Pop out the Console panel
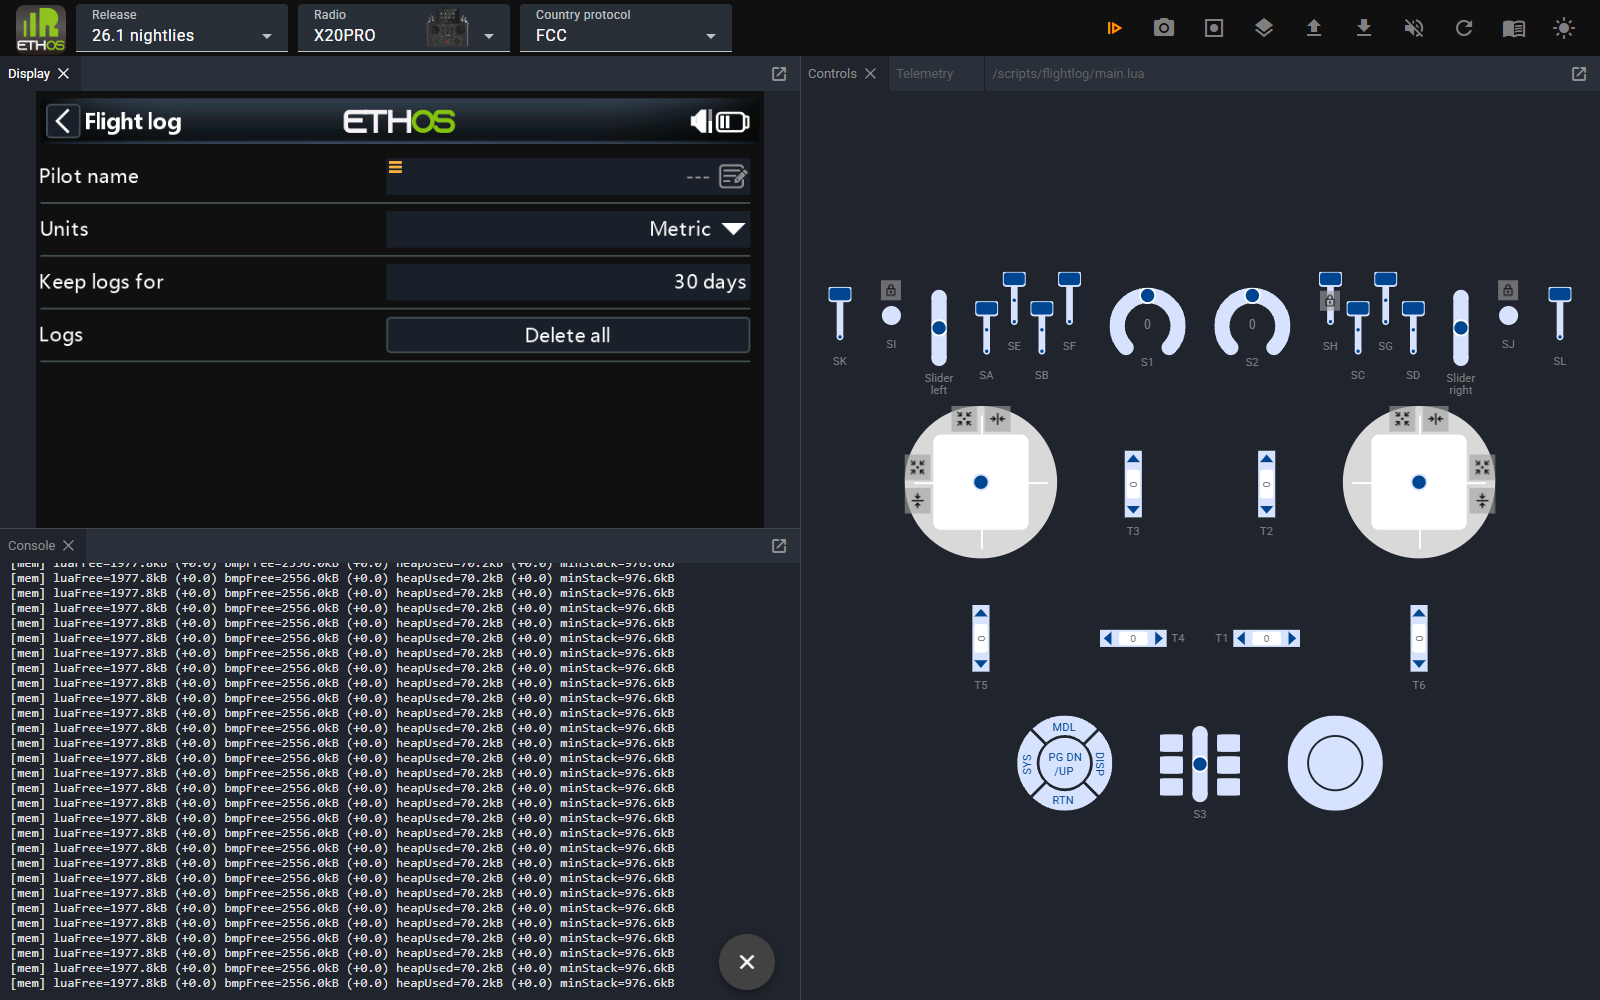 tap(779, 546)
